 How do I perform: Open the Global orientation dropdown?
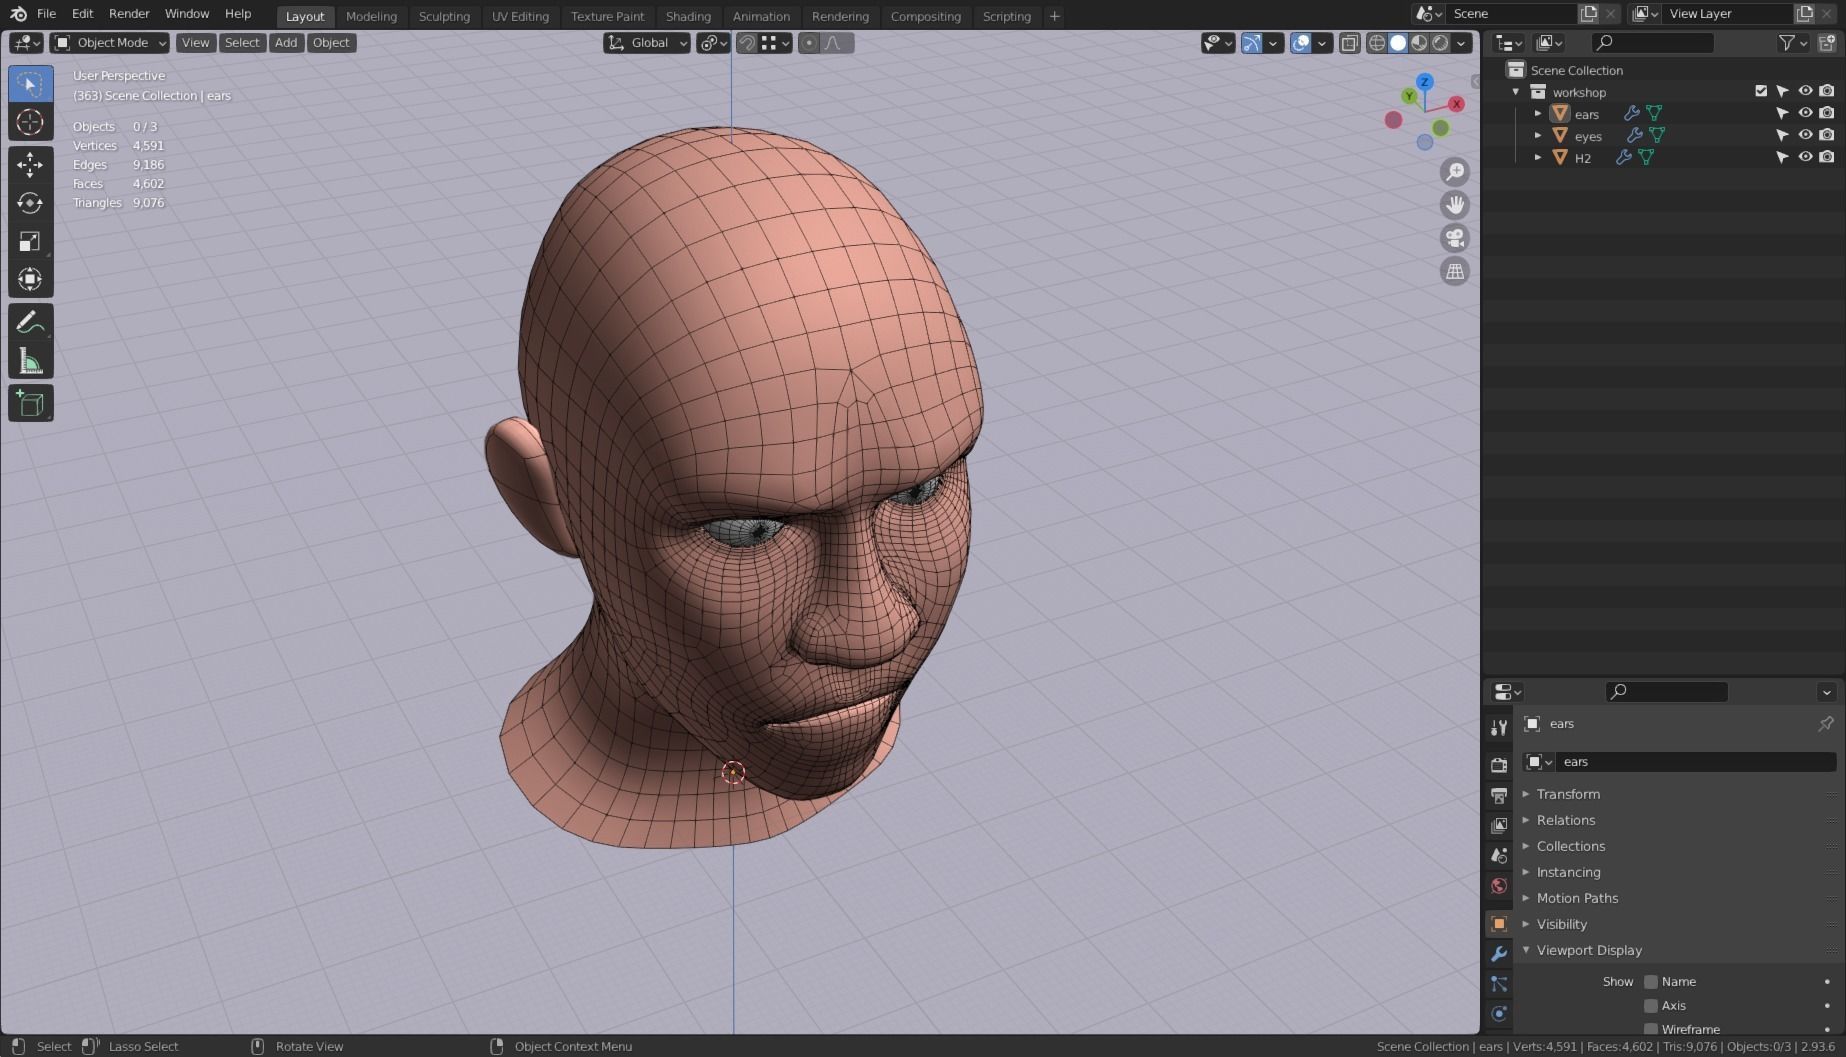tap(647, 43)
